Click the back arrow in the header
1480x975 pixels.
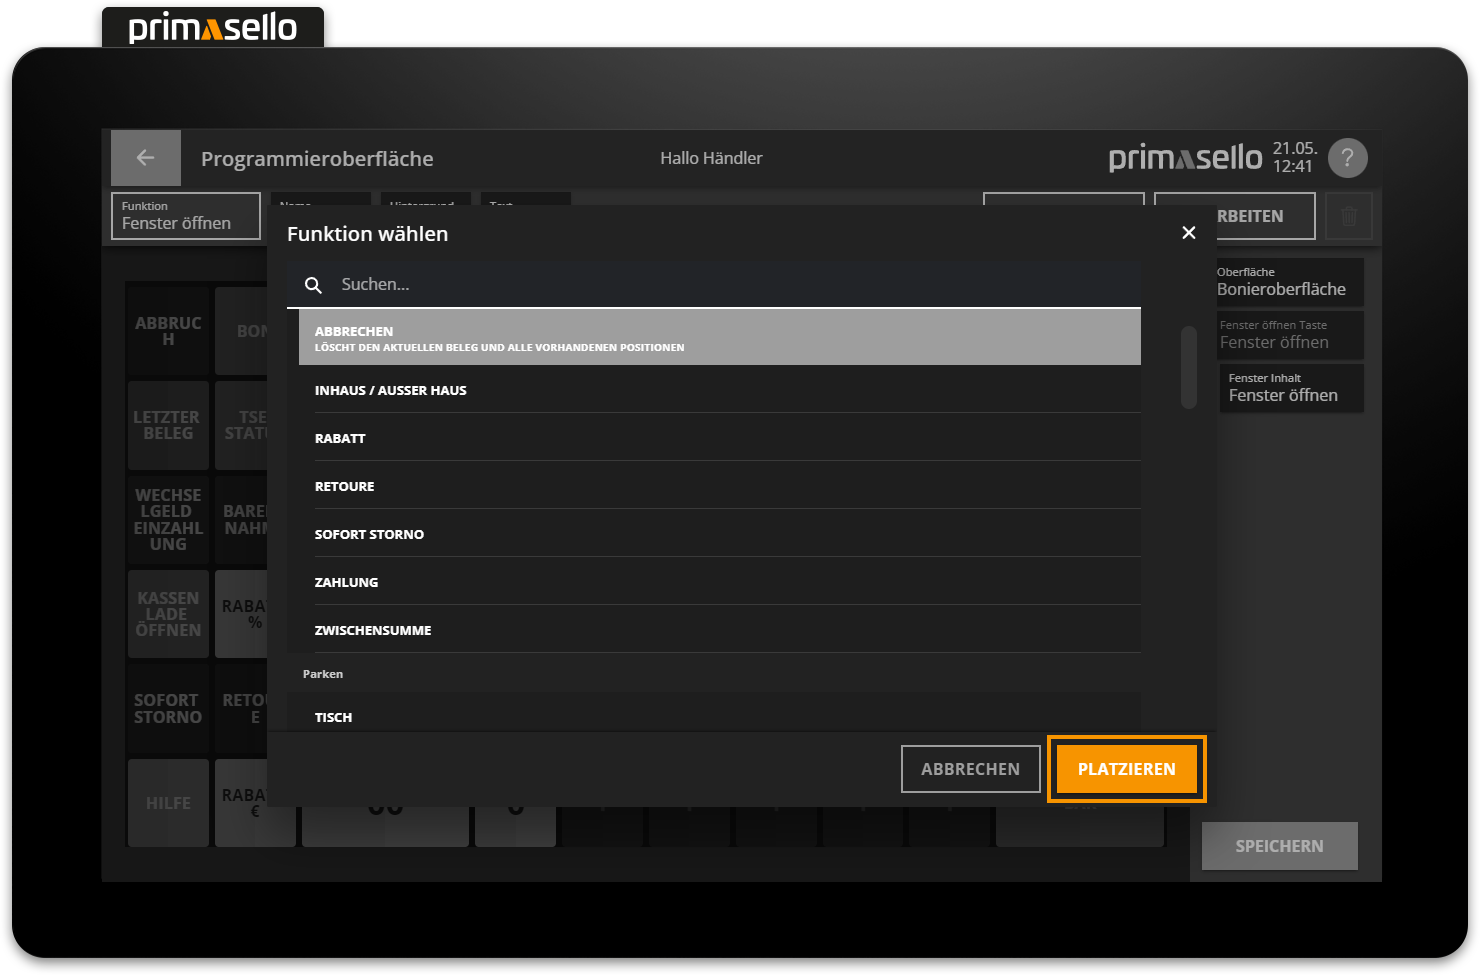145,157
